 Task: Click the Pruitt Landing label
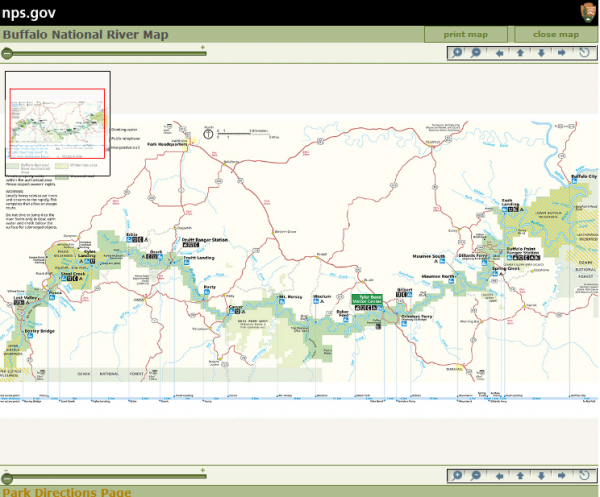tap(199, 258)
